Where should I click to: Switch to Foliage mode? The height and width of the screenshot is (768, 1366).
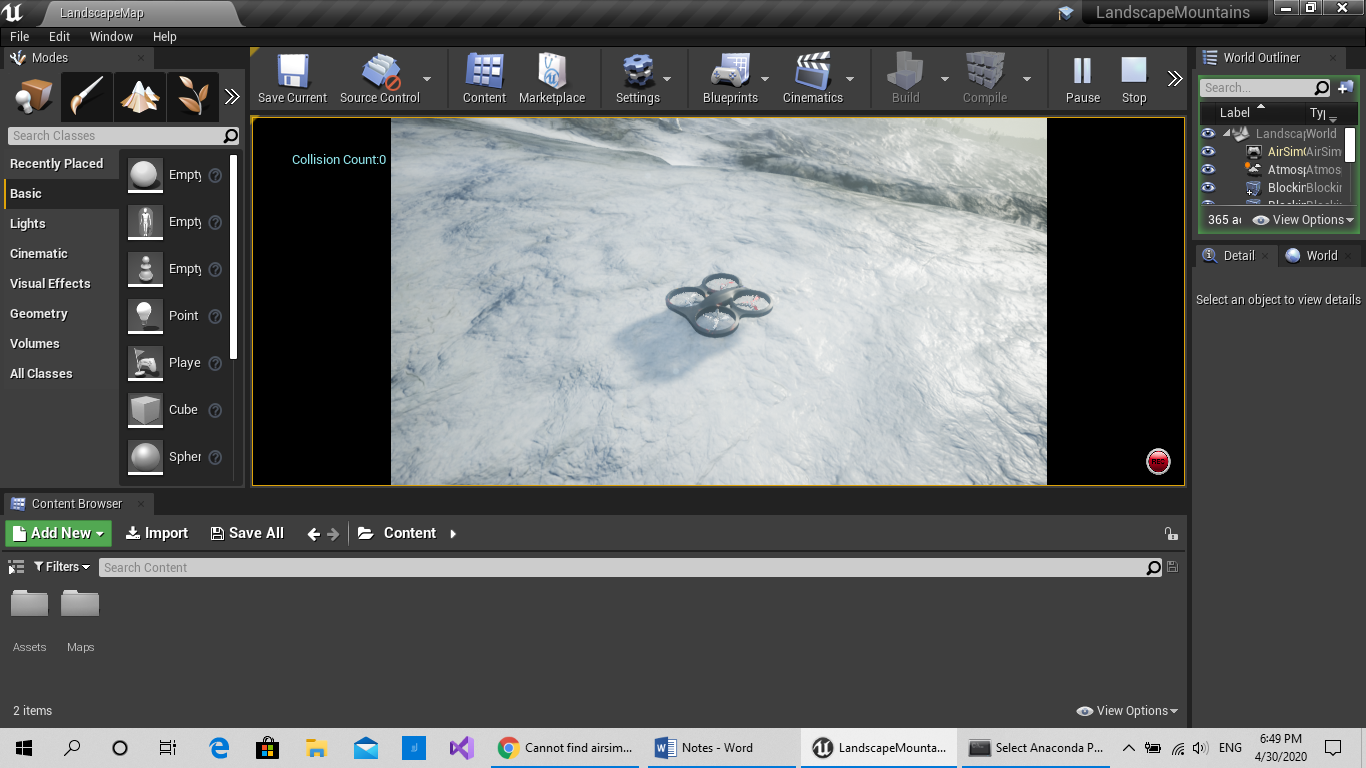[192, 97]
